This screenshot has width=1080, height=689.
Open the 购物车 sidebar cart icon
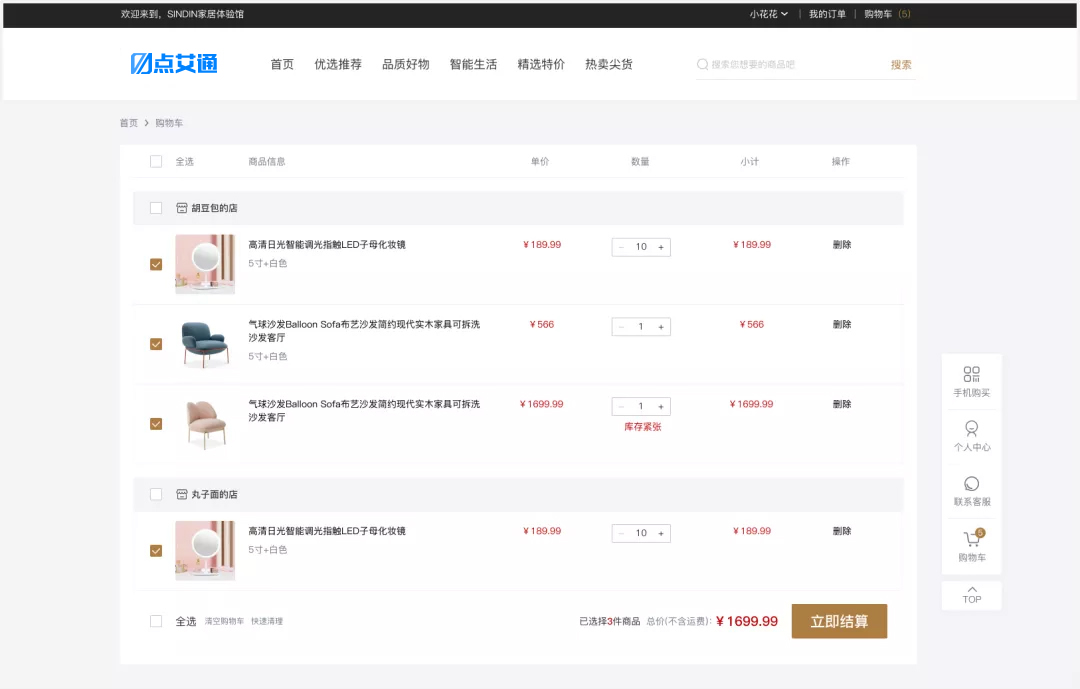click(973, 537)
